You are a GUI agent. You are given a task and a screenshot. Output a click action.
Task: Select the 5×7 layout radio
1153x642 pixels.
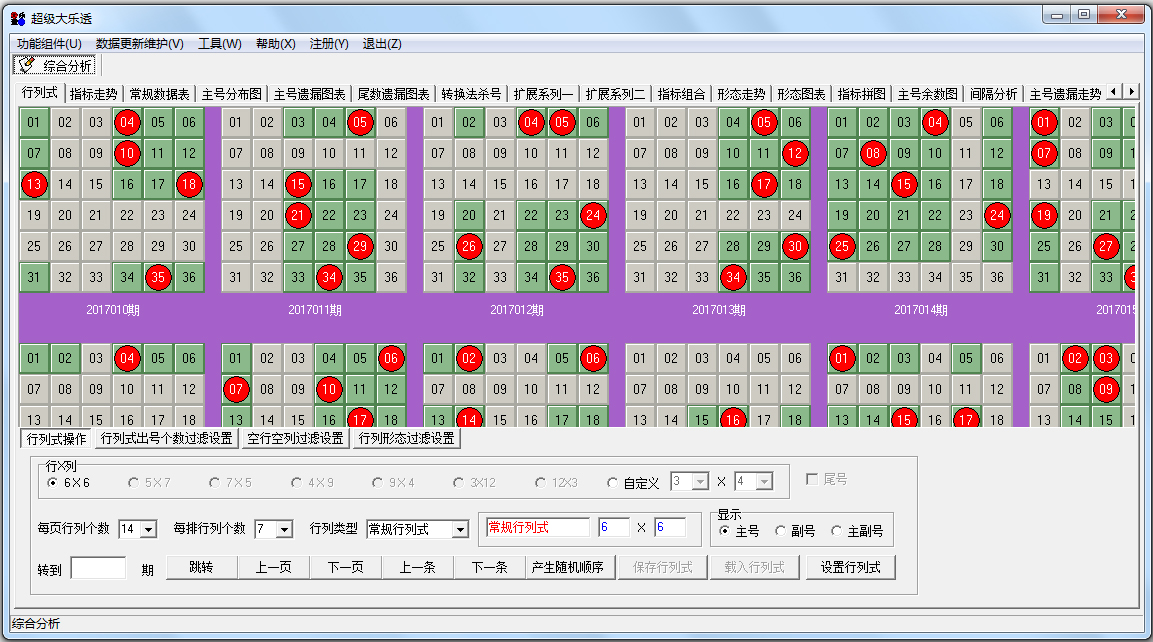pos(133,482)
